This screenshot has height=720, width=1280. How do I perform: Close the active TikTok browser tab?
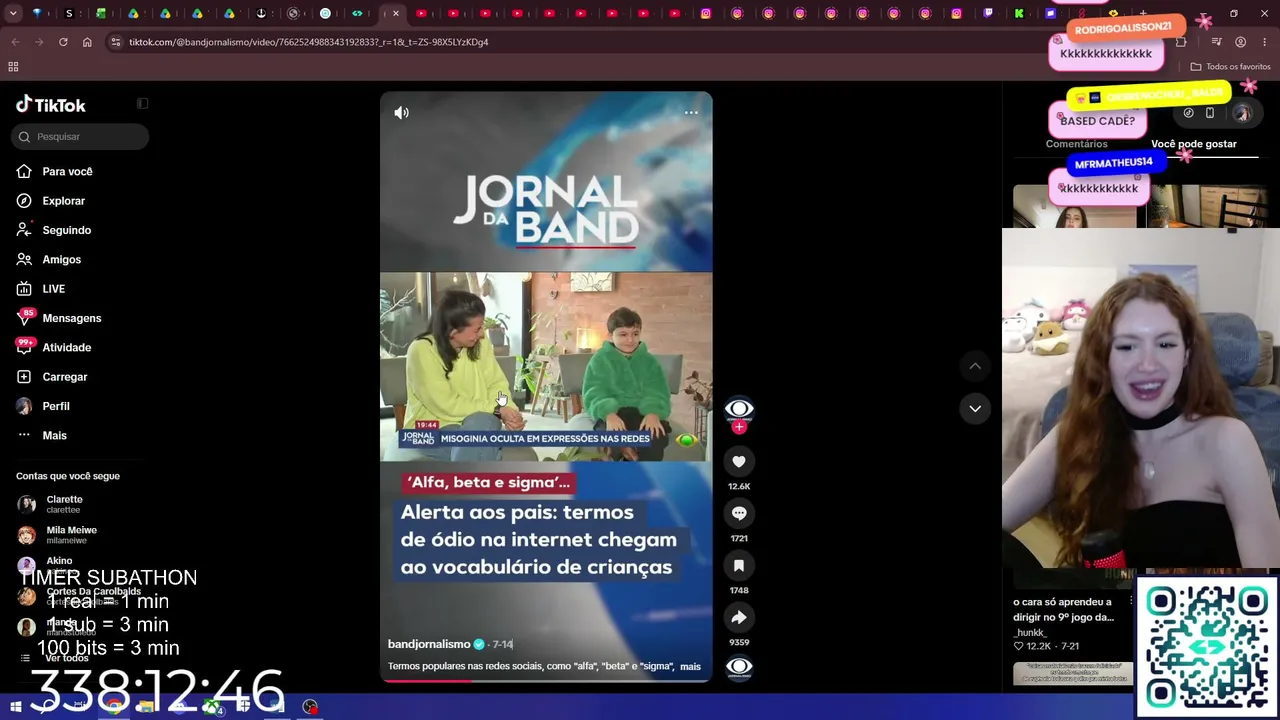(396, 14)
